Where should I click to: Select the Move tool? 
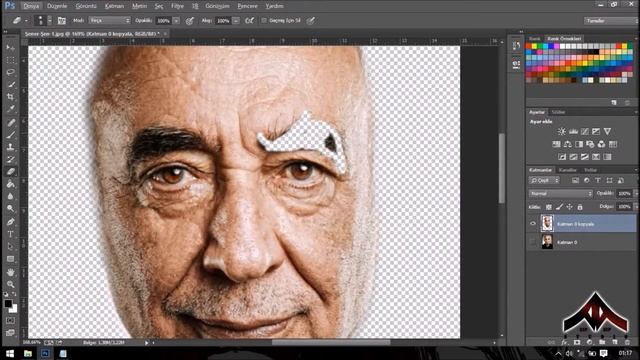point(11,48)
